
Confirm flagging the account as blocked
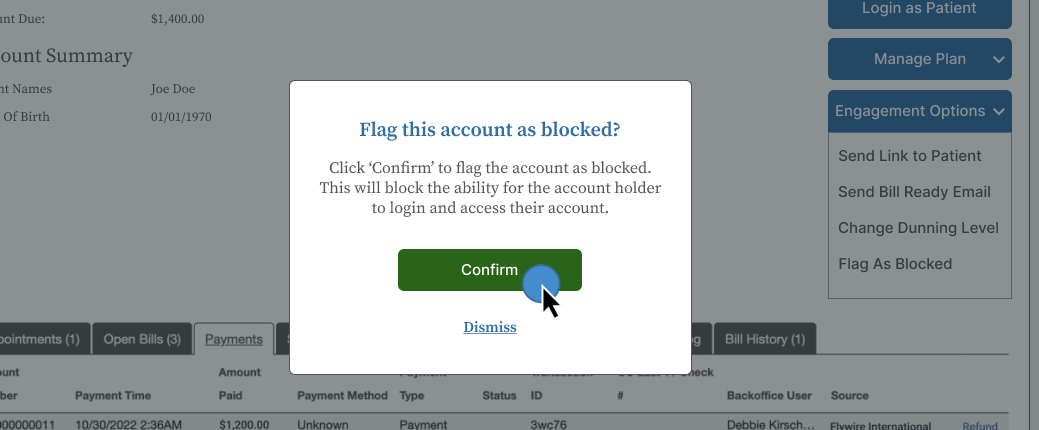coord(489,270)
